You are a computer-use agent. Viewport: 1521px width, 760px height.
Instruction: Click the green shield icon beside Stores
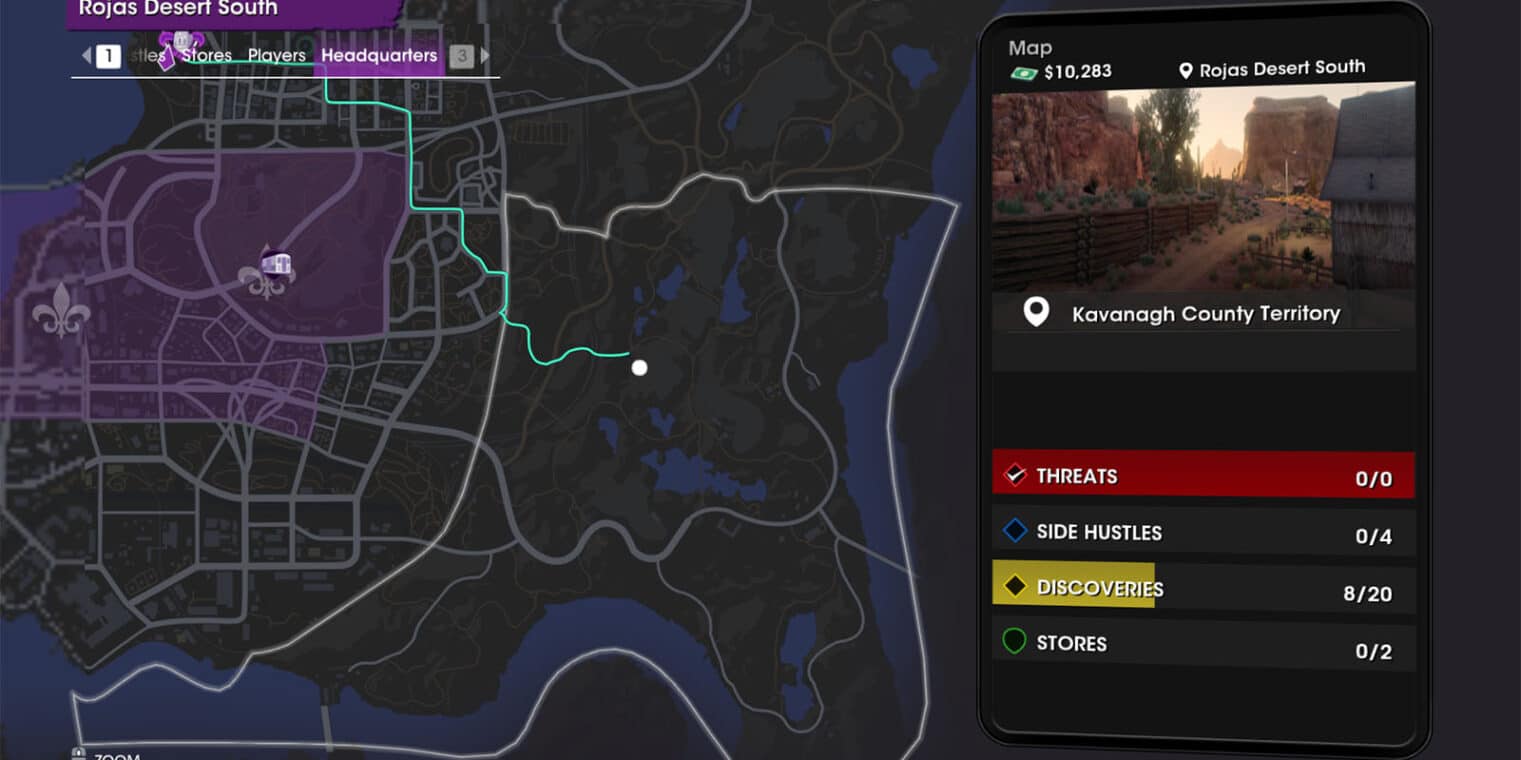point(1014,641)
